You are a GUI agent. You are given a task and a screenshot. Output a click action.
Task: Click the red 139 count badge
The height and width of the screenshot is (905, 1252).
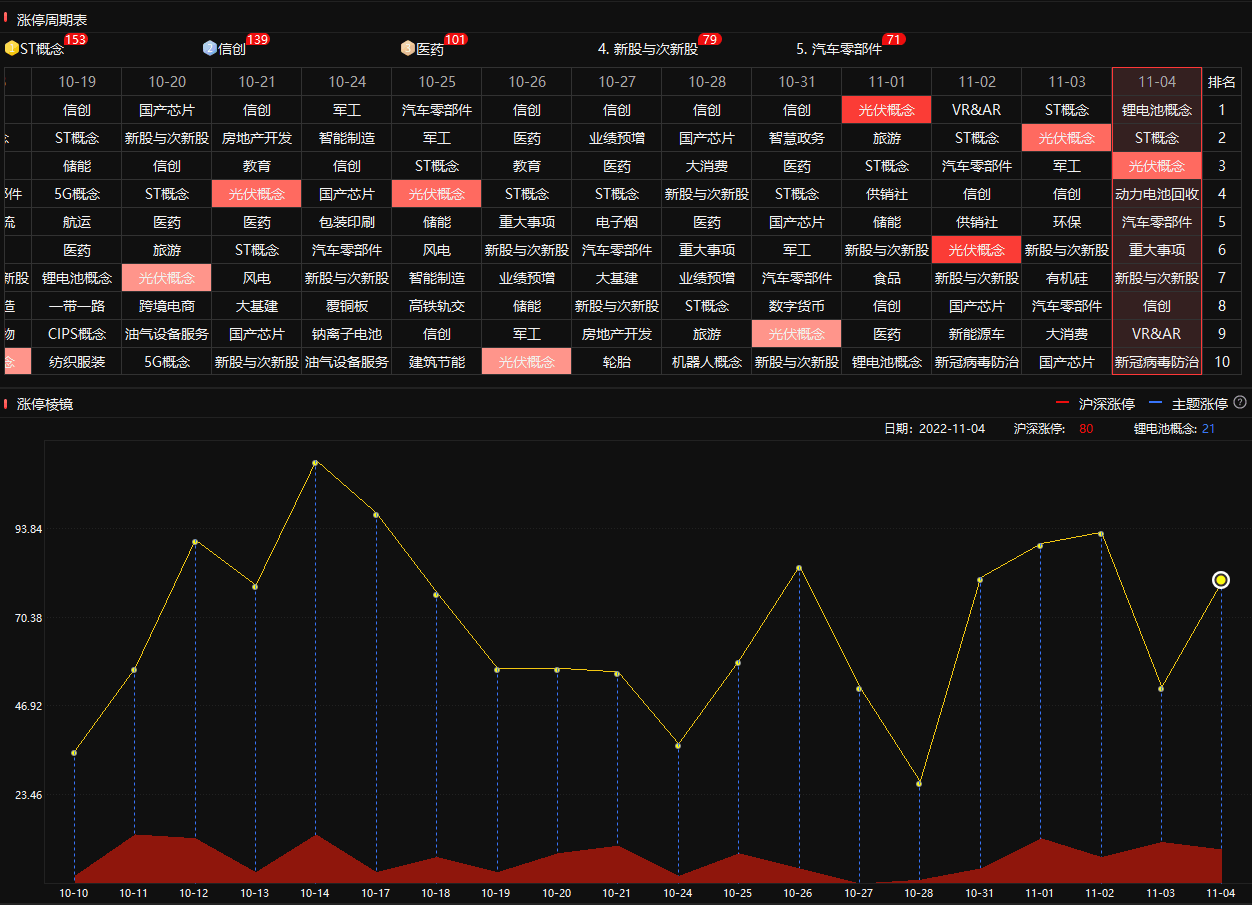pos(258,40)
